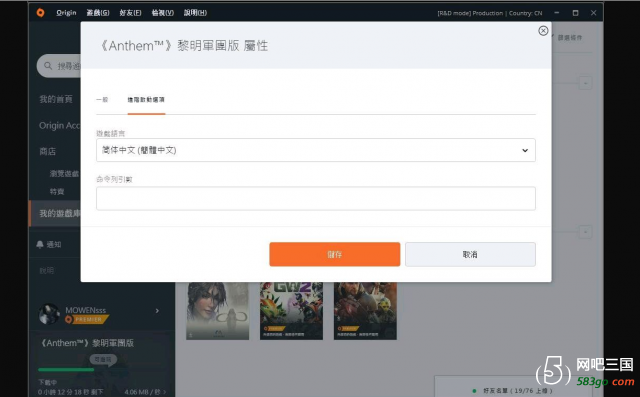Click the 取消 cancel button
The height and width of the screenshot is (397, 640).
[470, 254]
